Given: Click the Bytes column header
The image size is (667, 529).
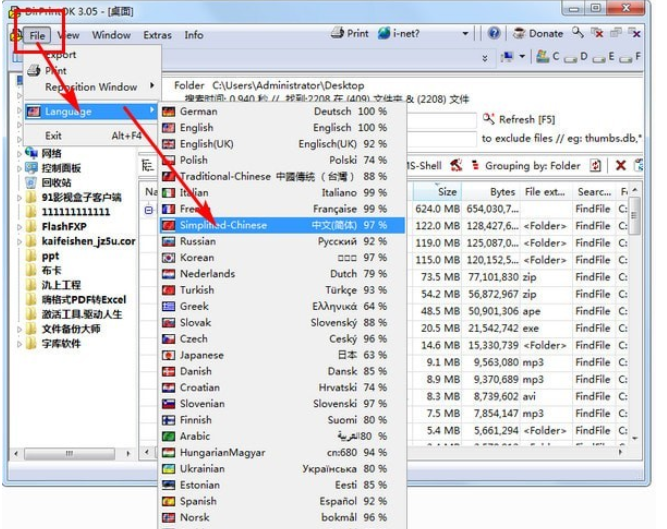Looking at the screenshot, I should (503, 191).
